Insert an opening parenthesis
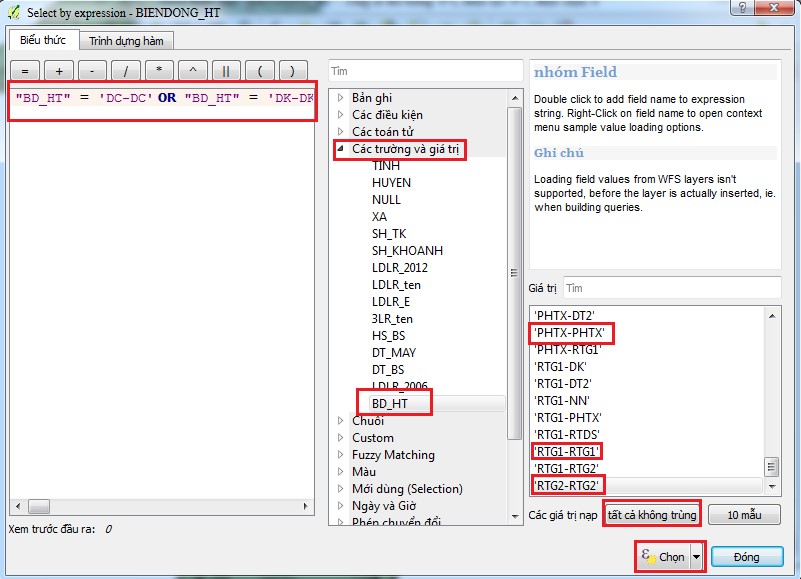 coord(260,71)
